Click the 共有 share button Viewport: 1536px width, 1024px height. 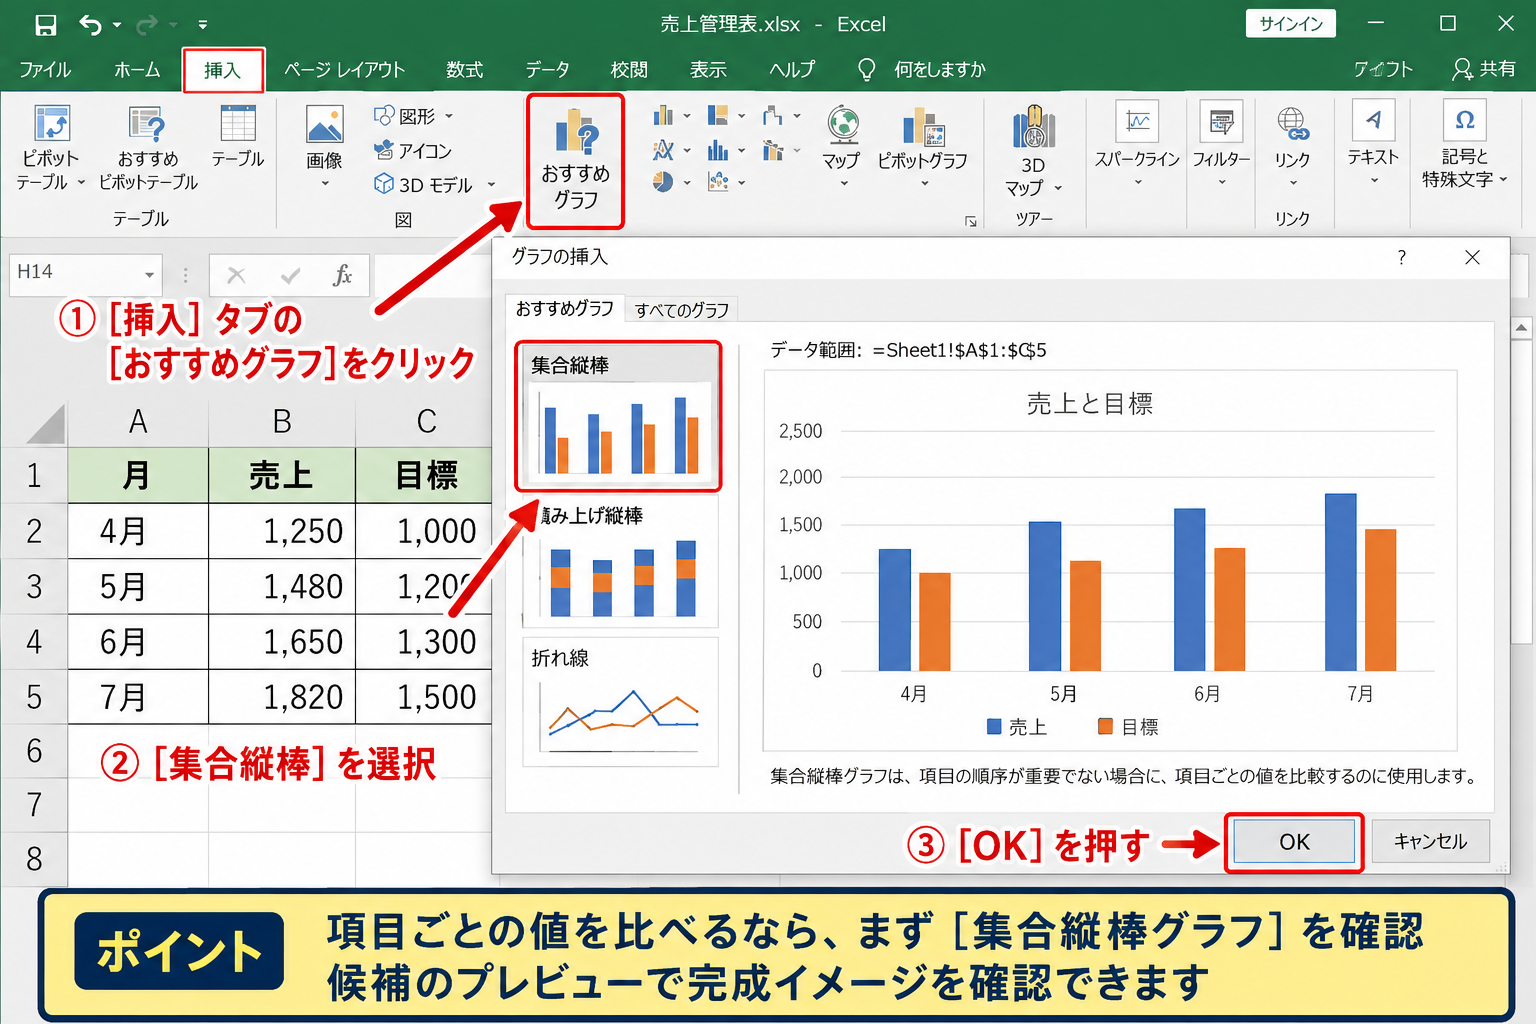(1484, 68)
